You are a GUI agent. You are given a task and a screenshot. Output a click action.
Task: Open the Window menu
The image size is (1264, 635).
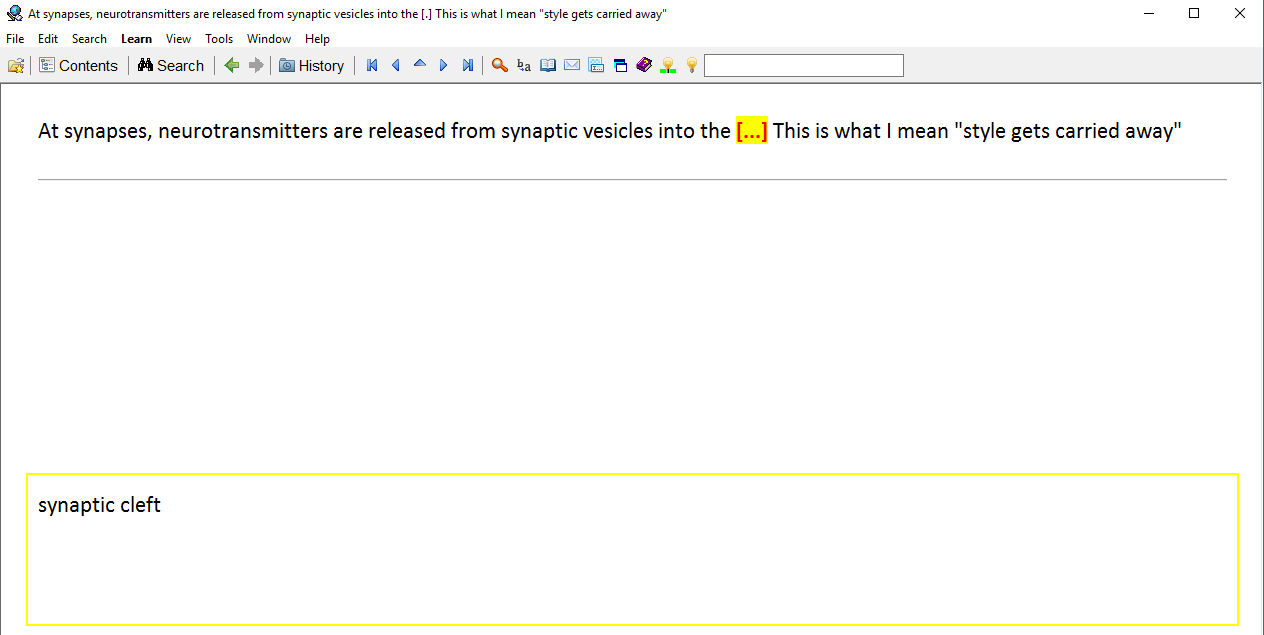pos(269,39)
